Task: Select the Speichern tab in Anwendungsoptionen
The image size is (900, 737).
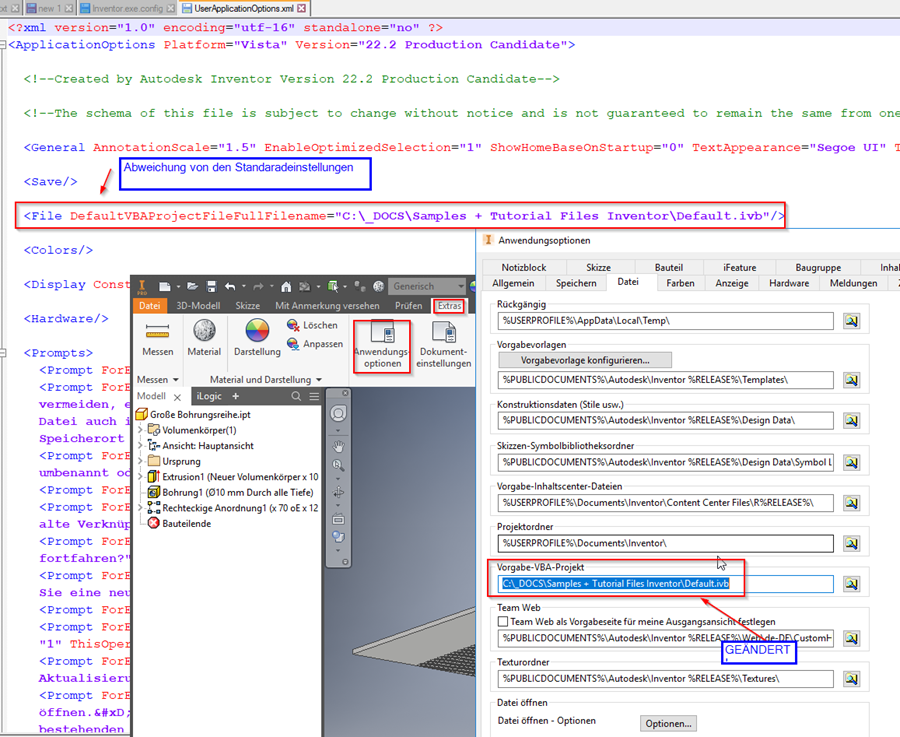Action: coord(576,283)
